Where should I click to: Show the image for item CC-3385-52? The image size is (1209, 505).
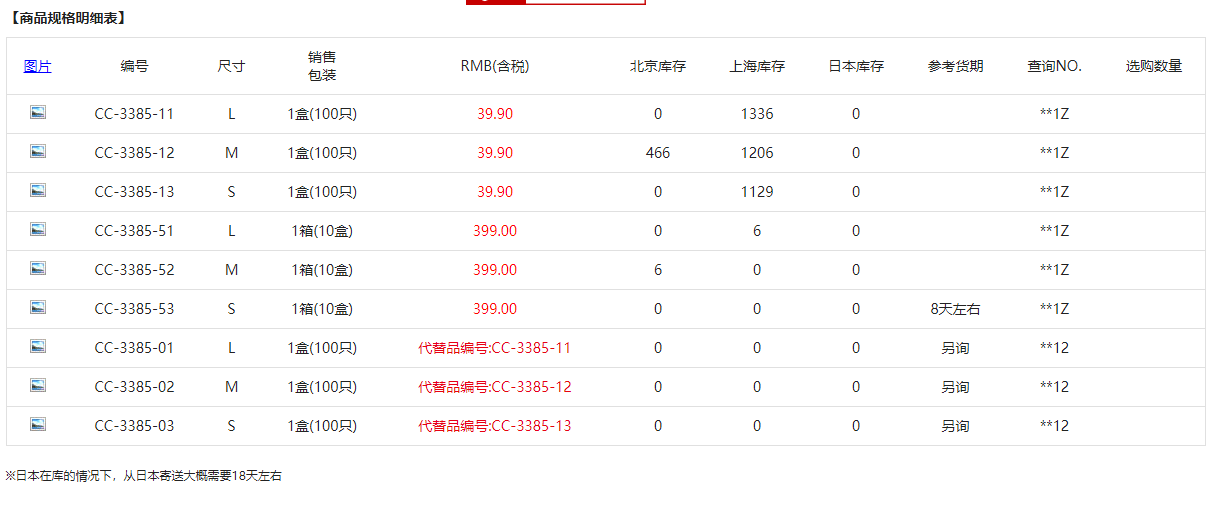pyautogui.click(x=38, y=269)
